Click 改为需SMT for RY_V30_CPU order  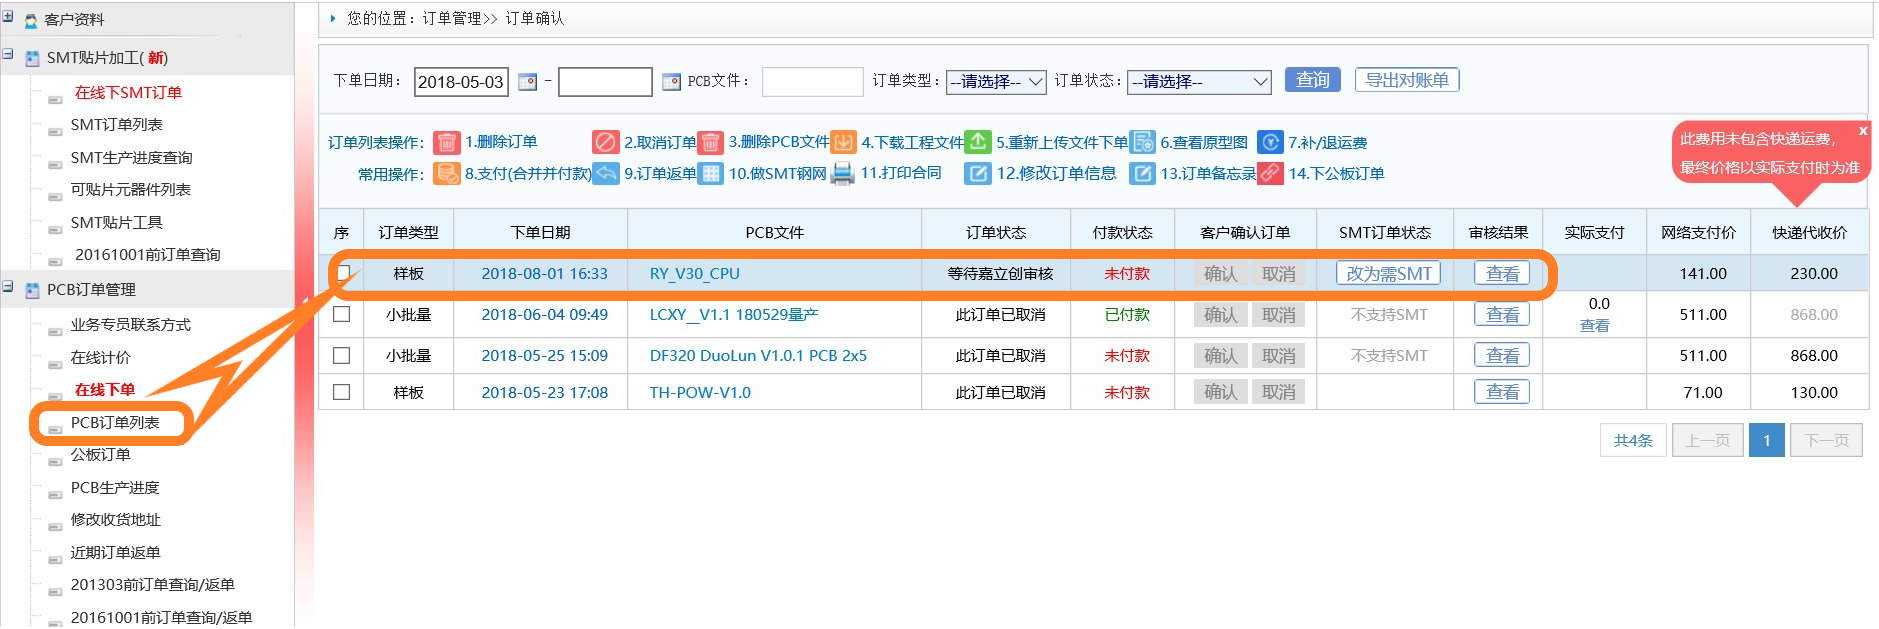(x=1388, y=273)
